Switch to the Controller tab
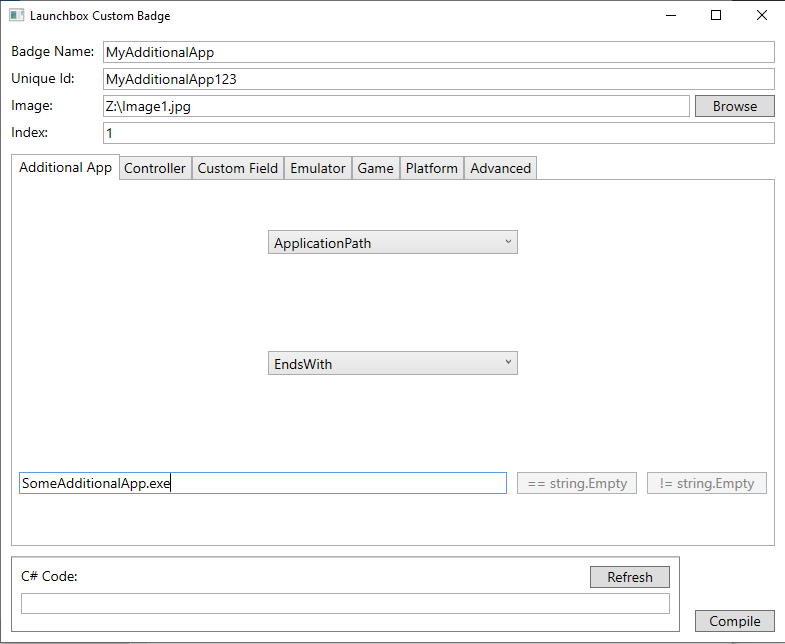The image size is (785, 644). coord(155,168)
